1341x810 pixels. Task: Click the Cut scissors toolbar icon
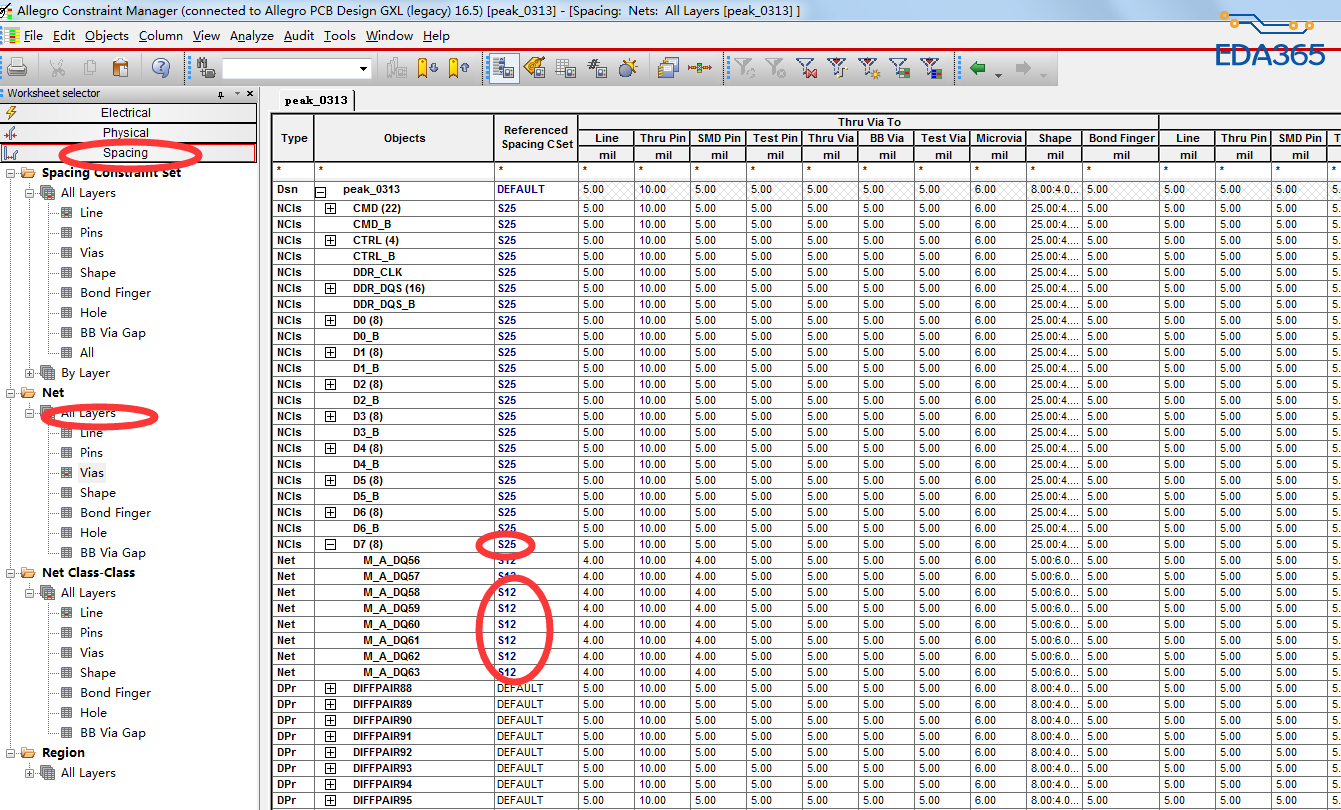pyautogui.click(x=57, y=68)
